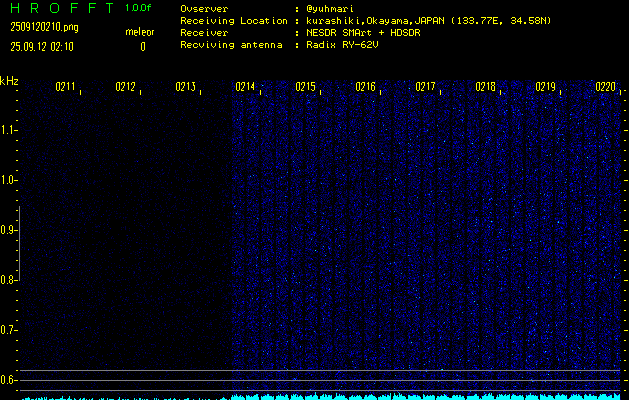Select the file name 2509120210.png

[x=44, y=27]
